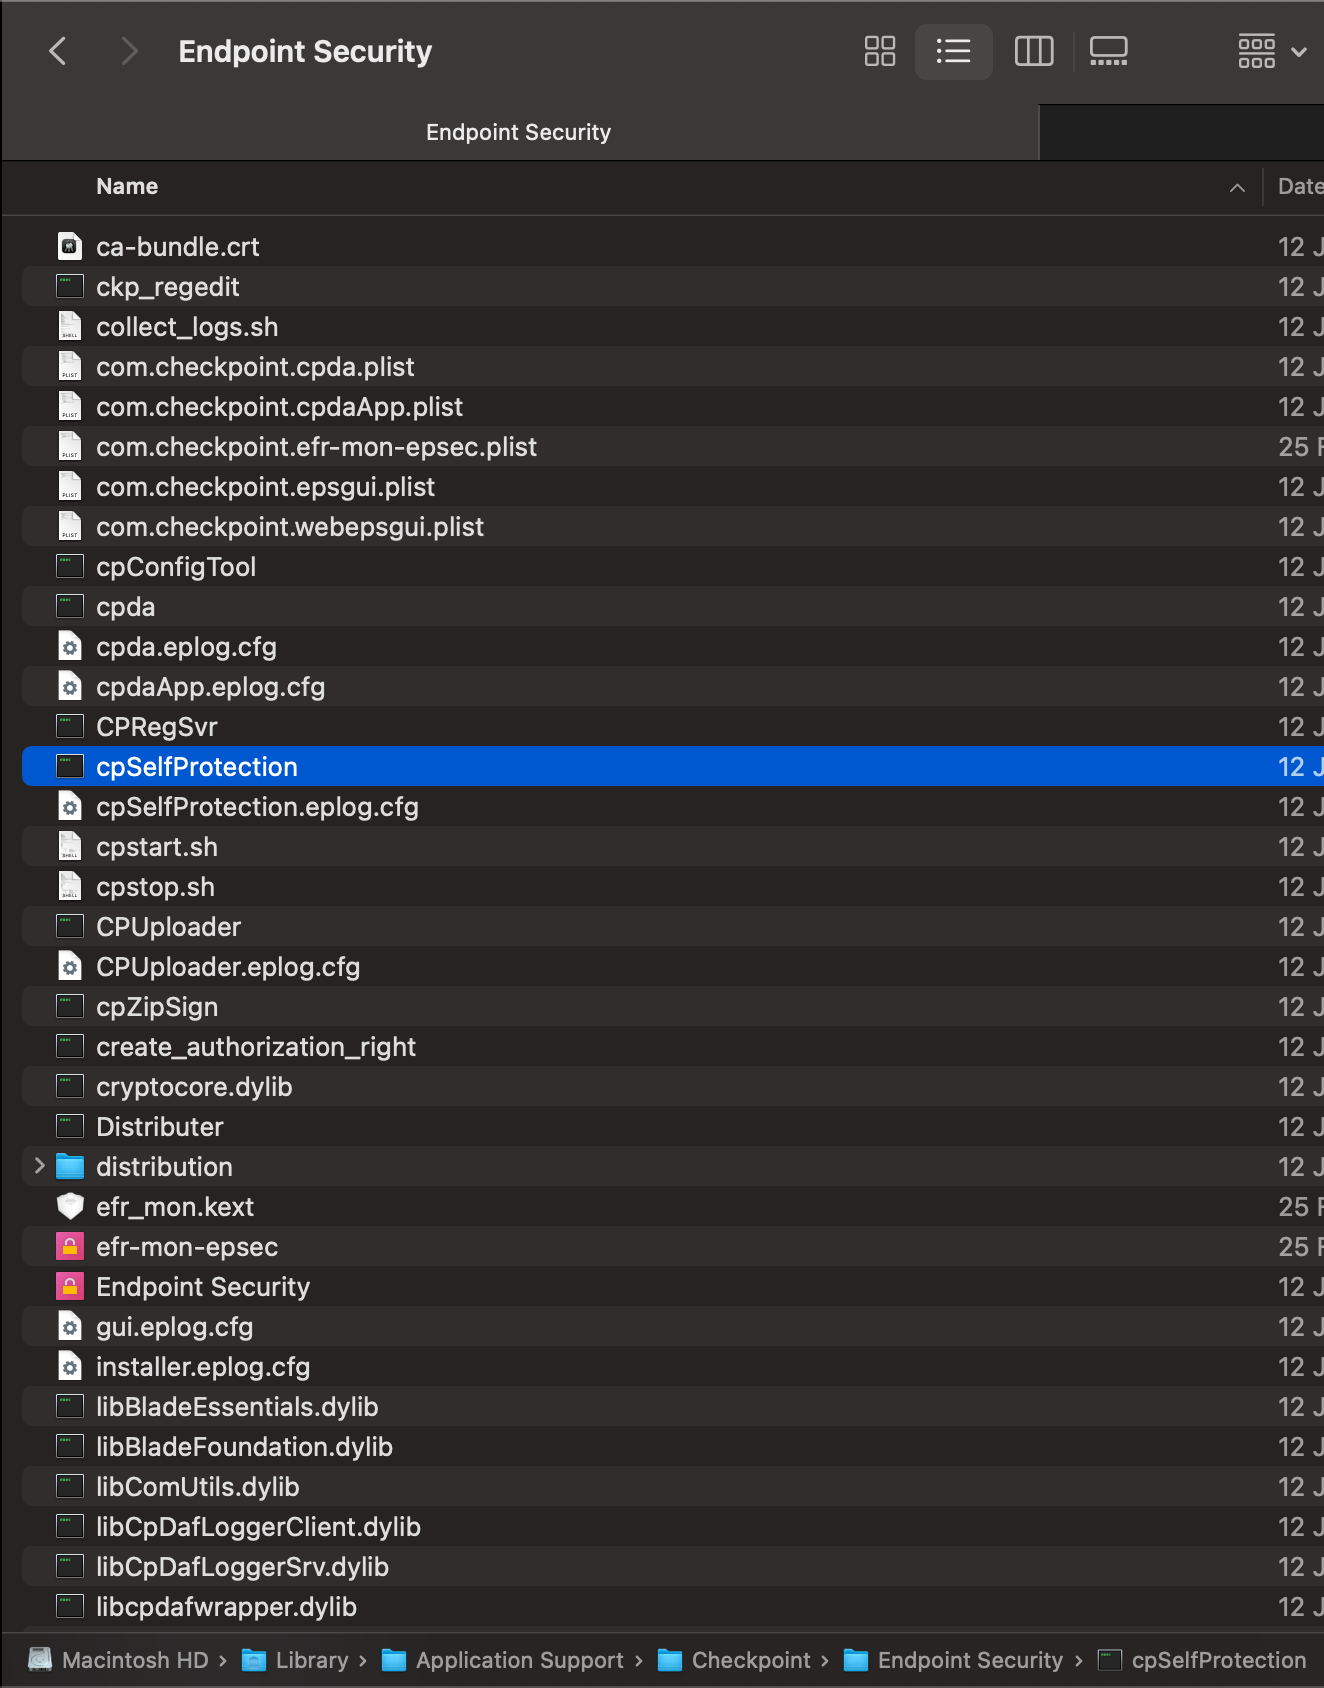Click the efr-mon-epsec lock app icon
Image resolution: width=1324 pixels, height=1688 pixels.
(x=70, y=1246)
